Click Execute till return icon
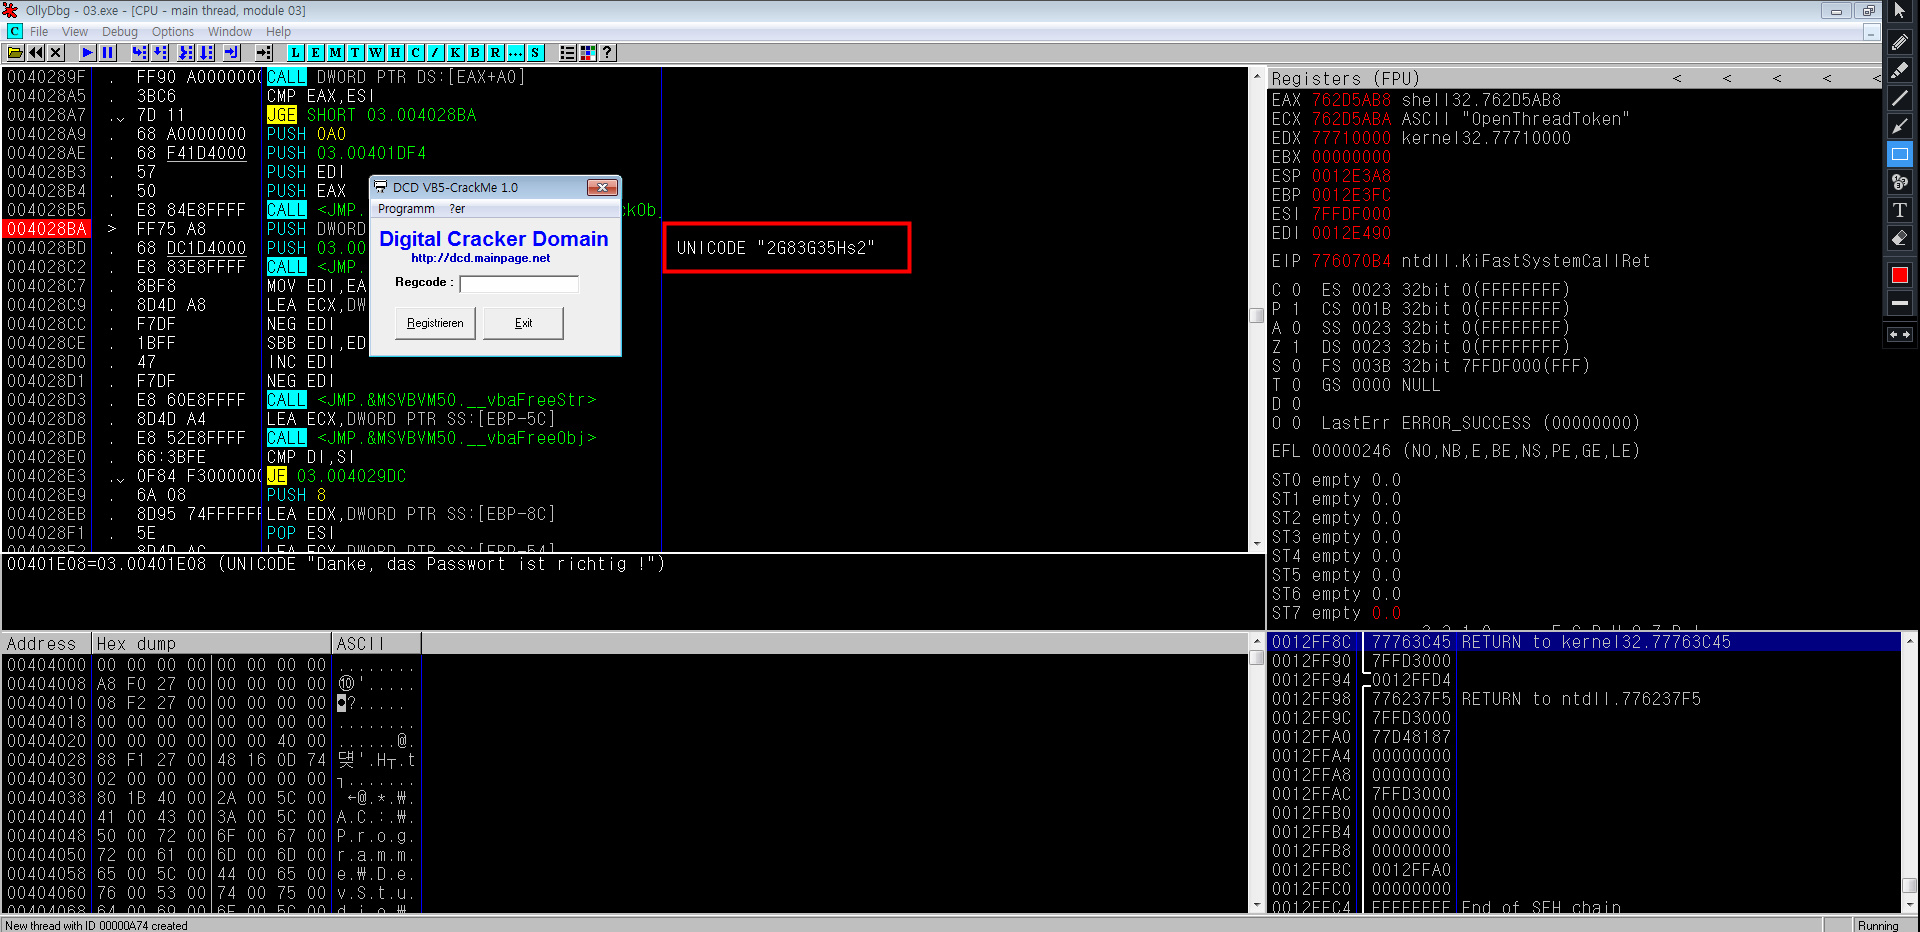The height and width of the screenshot is (932, 1920). 232,53
